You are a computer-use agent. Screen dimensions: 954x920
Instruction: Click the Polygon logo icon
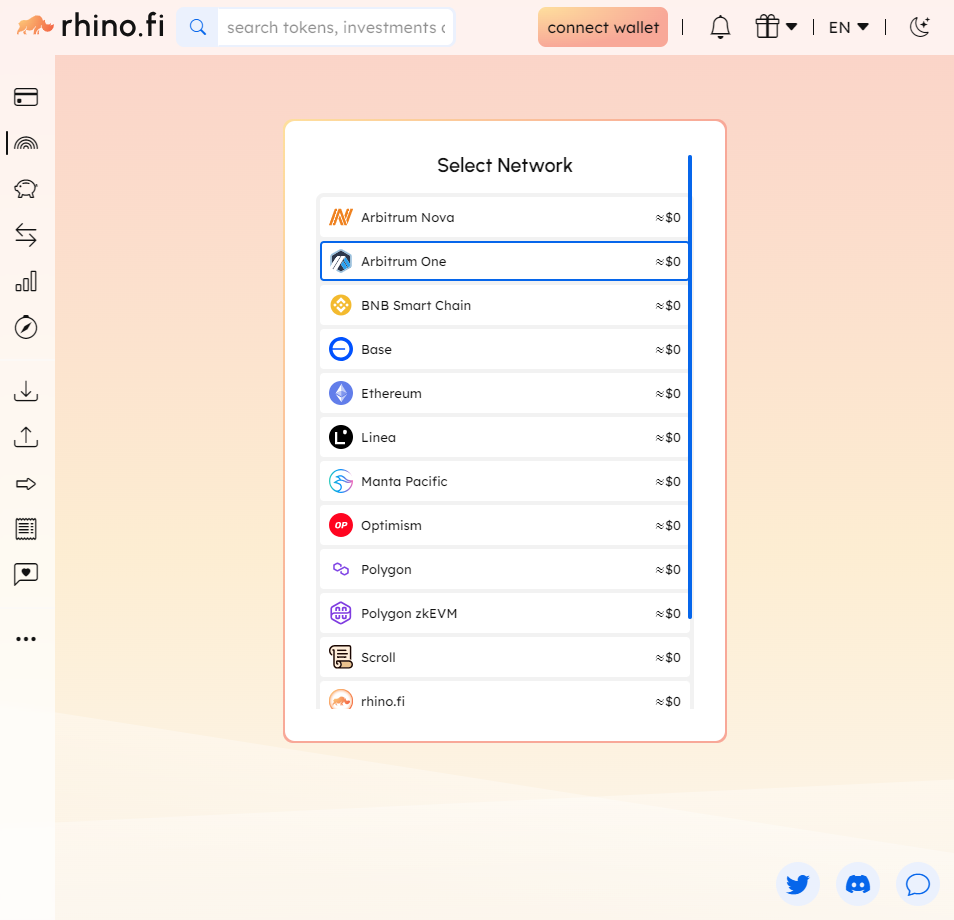click(x=341, y=569)
